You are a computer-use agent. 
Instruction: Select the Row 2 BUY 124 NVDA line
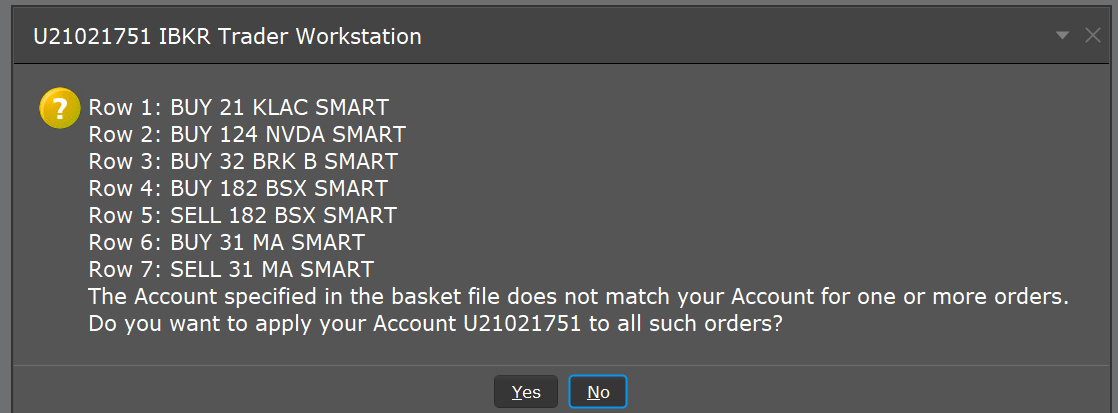(x=247, y=134)
